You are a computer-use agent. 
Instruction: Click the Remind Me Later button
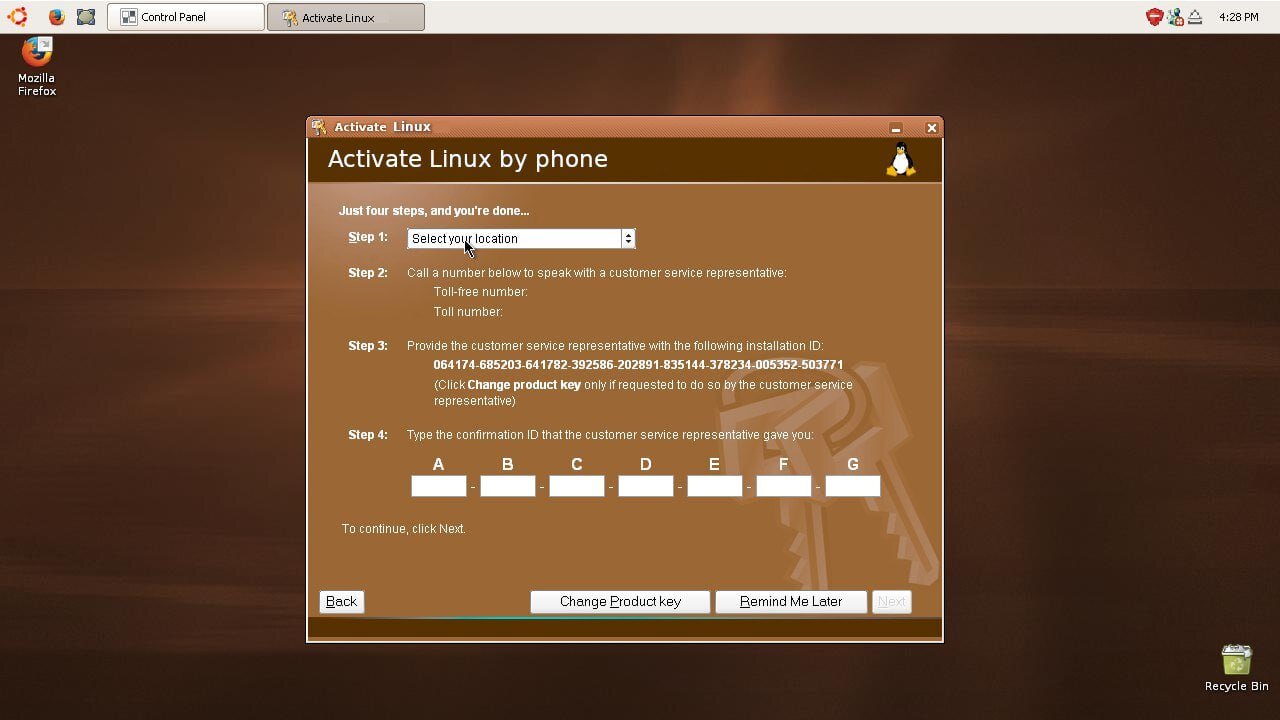(x=791, y=601)
